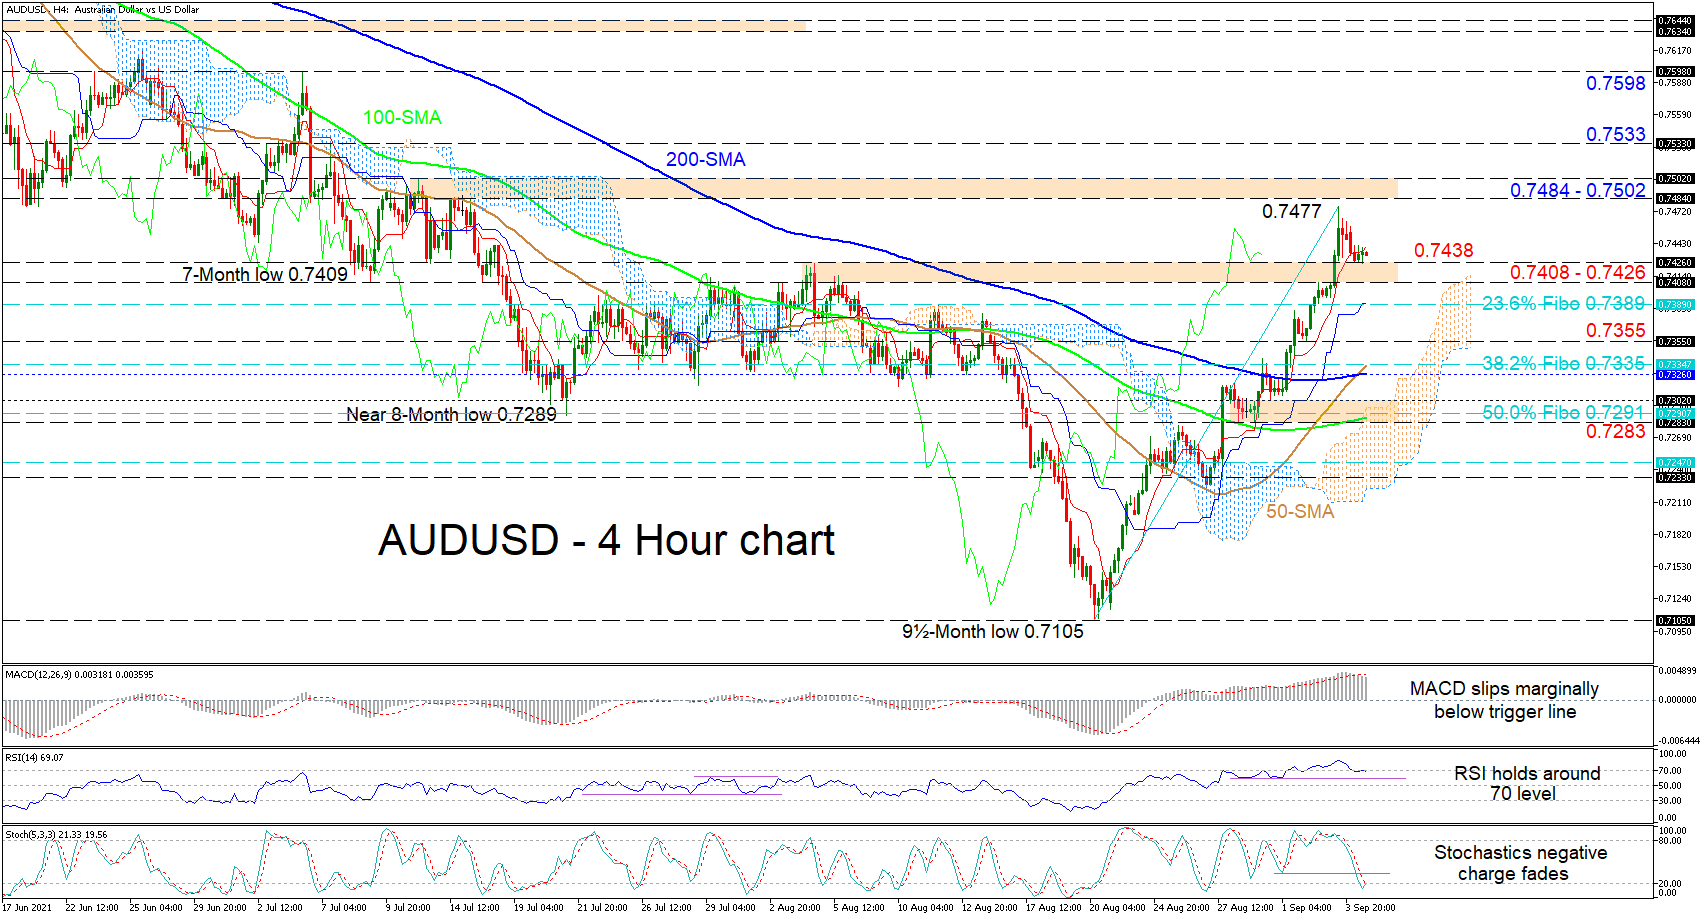Click the 2 Aug 20:00 time axis label

[x=795, y=908]
